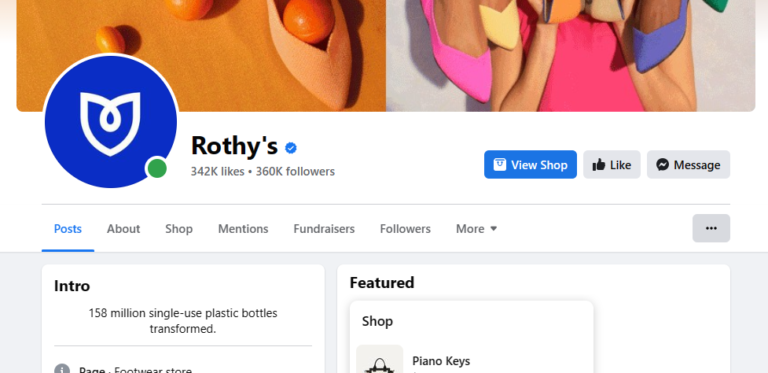Open the Followers tab
Viewport: 768px width, 373px height.
coord(405,229)
